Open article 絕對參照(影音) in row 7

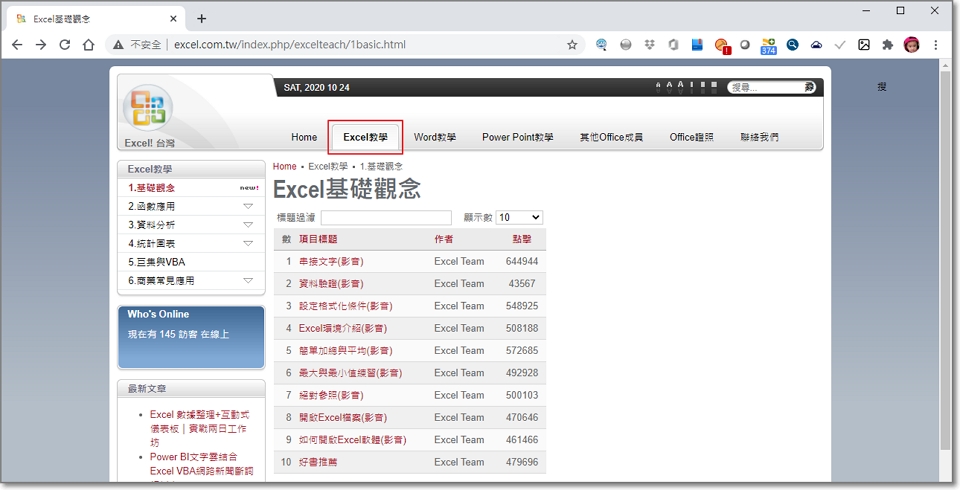pyautogui.click(x=331, y=396)
